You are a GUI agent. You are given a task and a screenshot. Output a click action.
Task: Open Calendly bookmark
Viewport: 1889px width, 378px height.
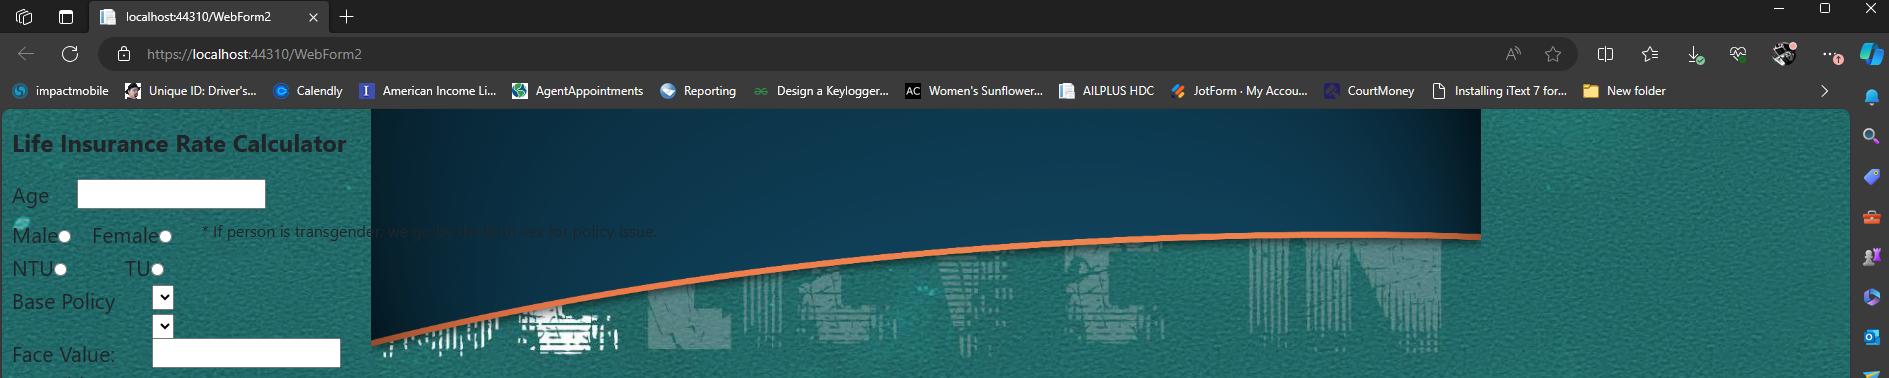[308, 91]
